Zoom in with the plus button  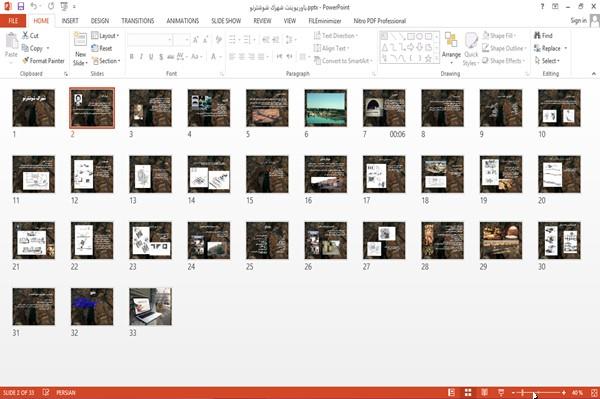click(564, 392)
